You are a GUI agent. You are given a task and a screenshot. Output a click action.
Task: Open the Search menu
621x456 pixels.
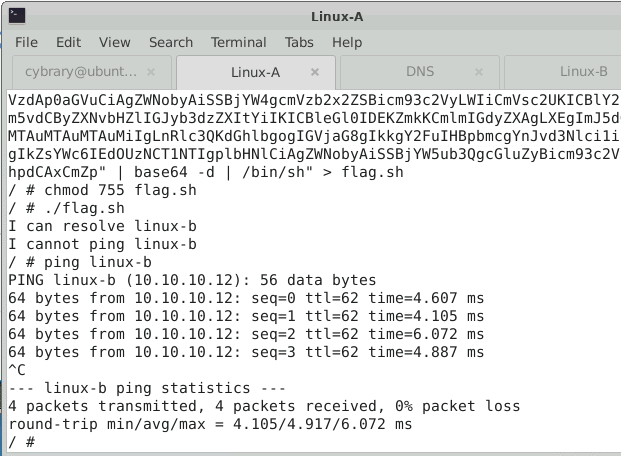pos(171,42)
